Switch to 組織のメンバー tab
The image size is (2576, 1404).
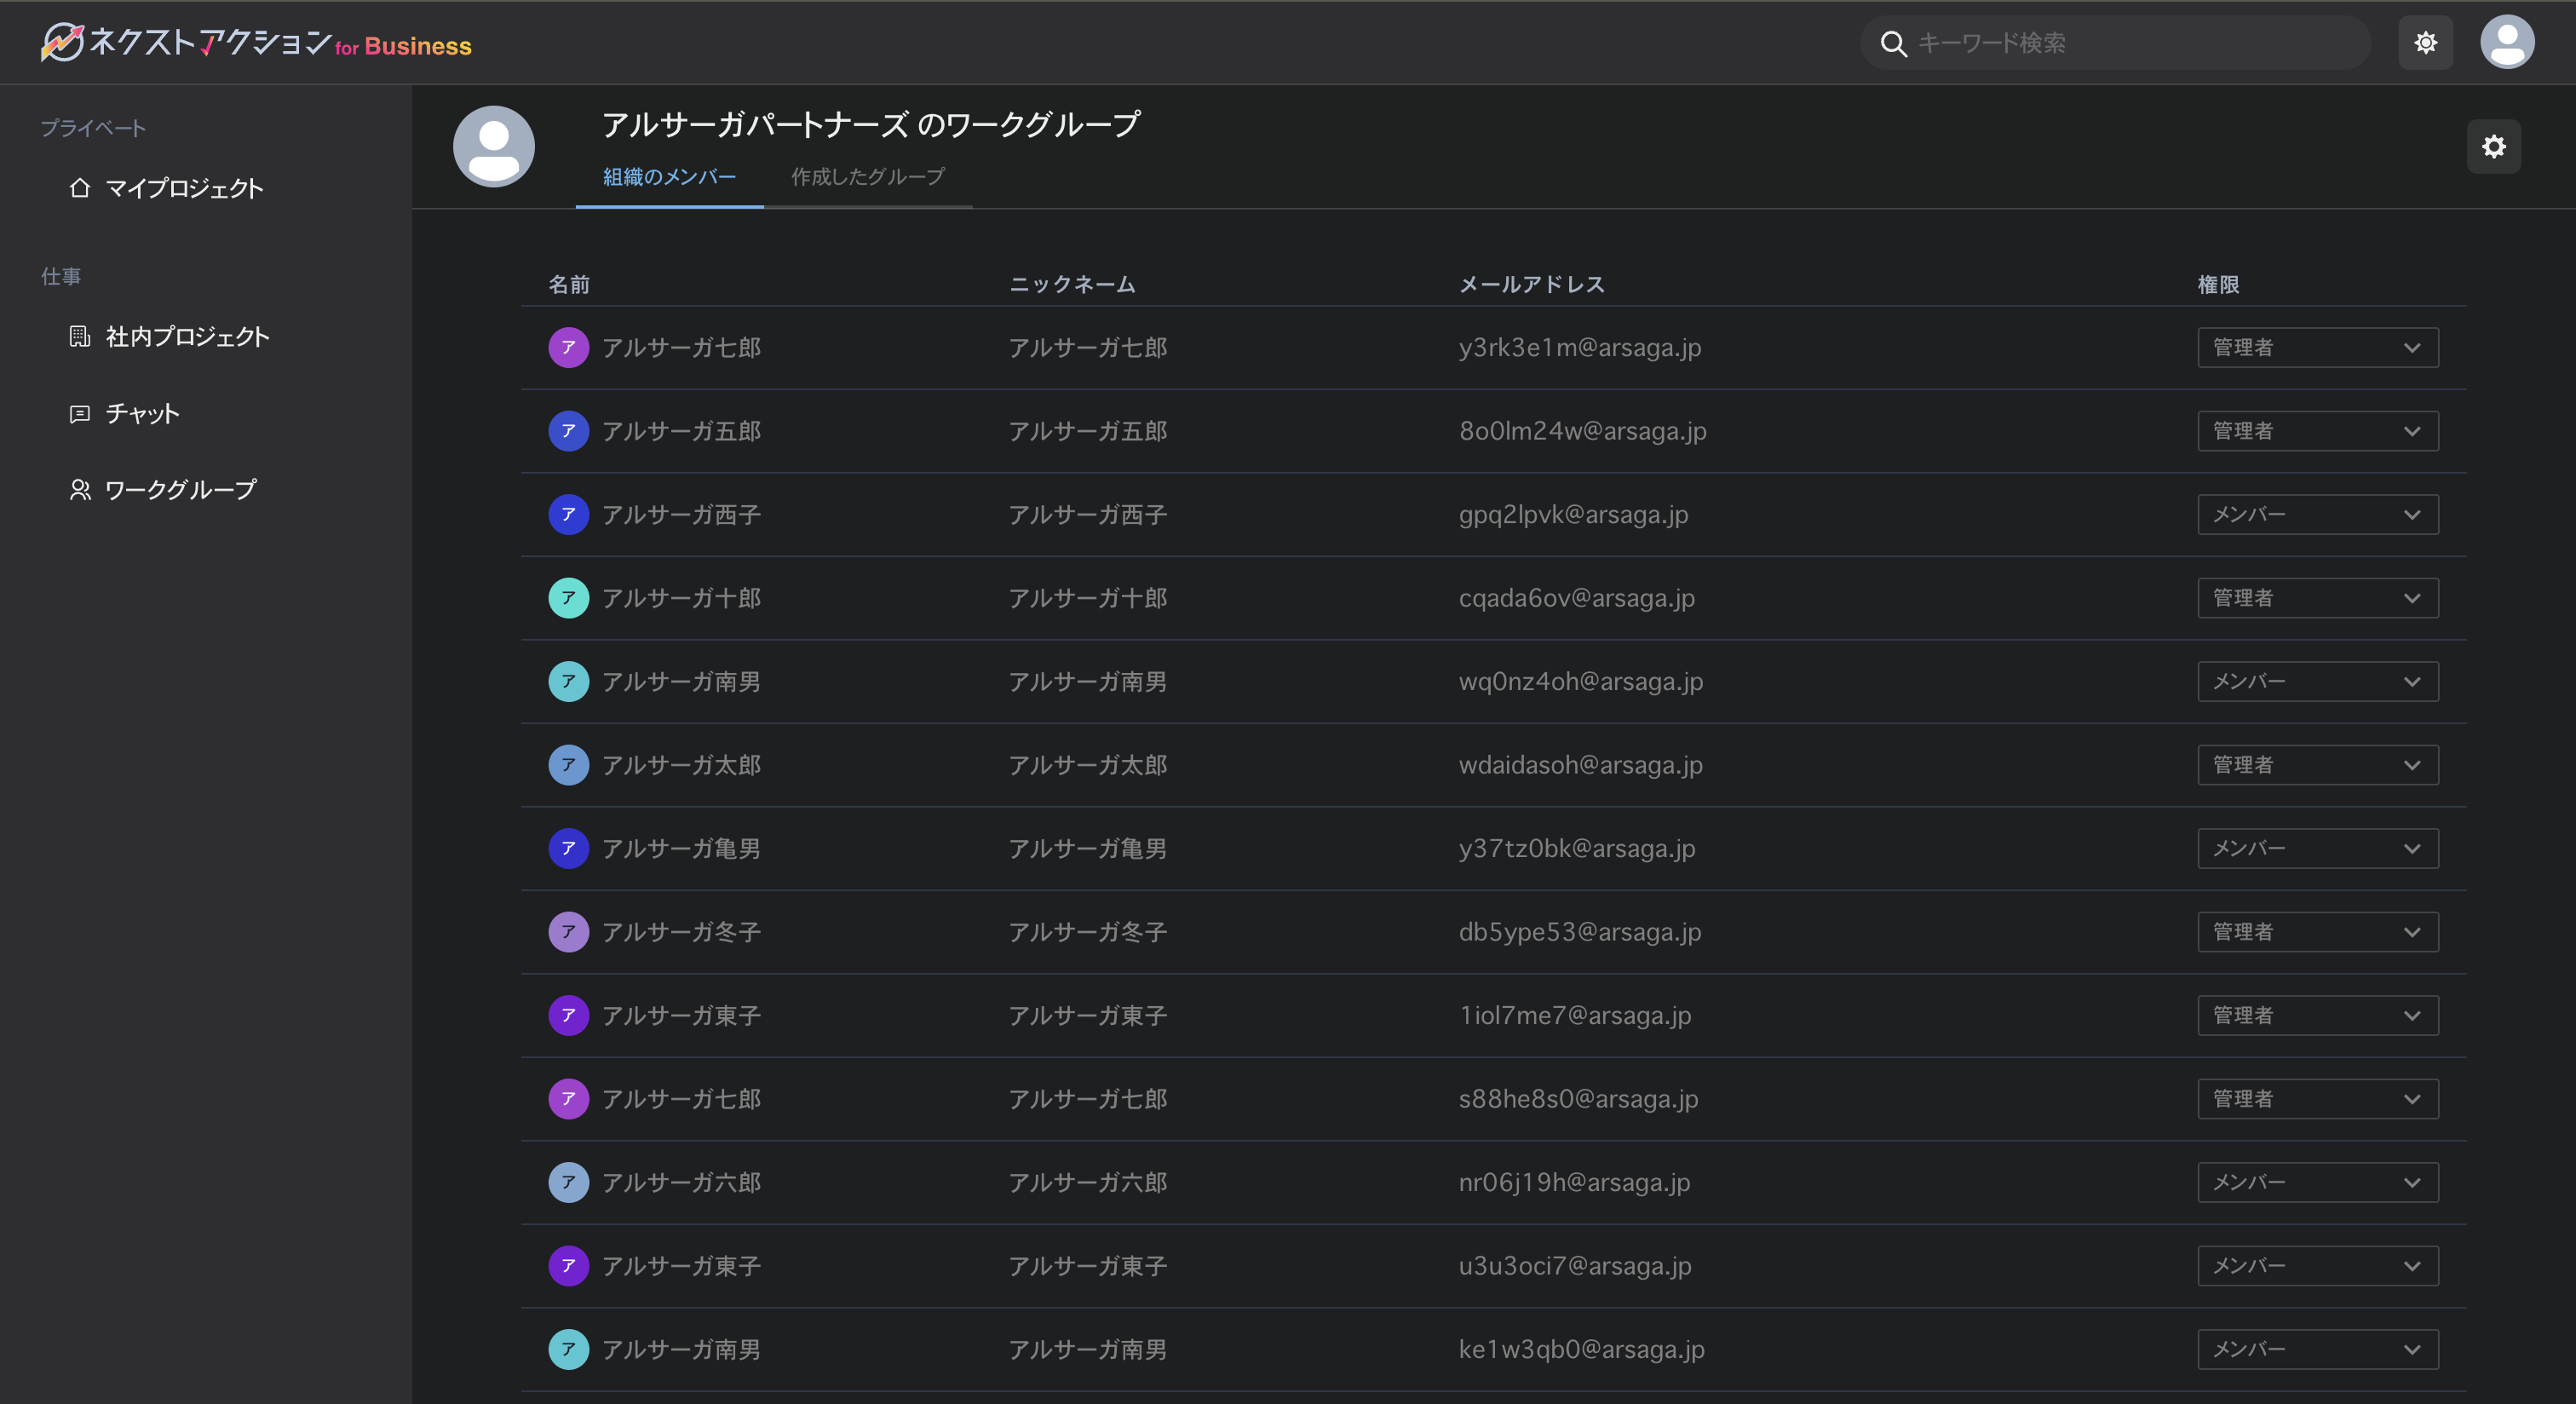[669, 177]
